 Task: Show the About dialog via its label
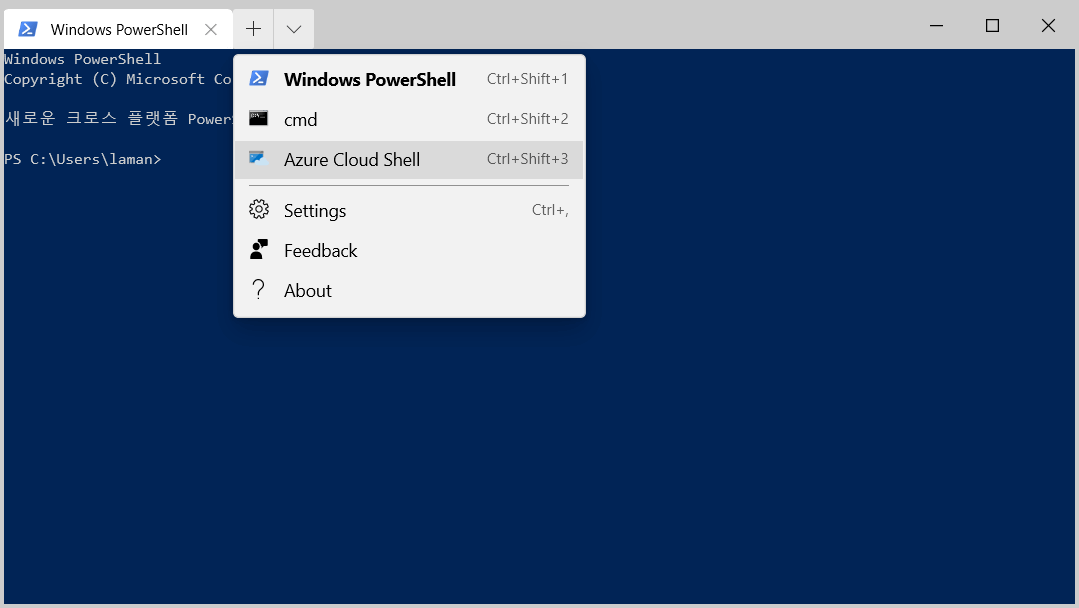pos(307,291)
